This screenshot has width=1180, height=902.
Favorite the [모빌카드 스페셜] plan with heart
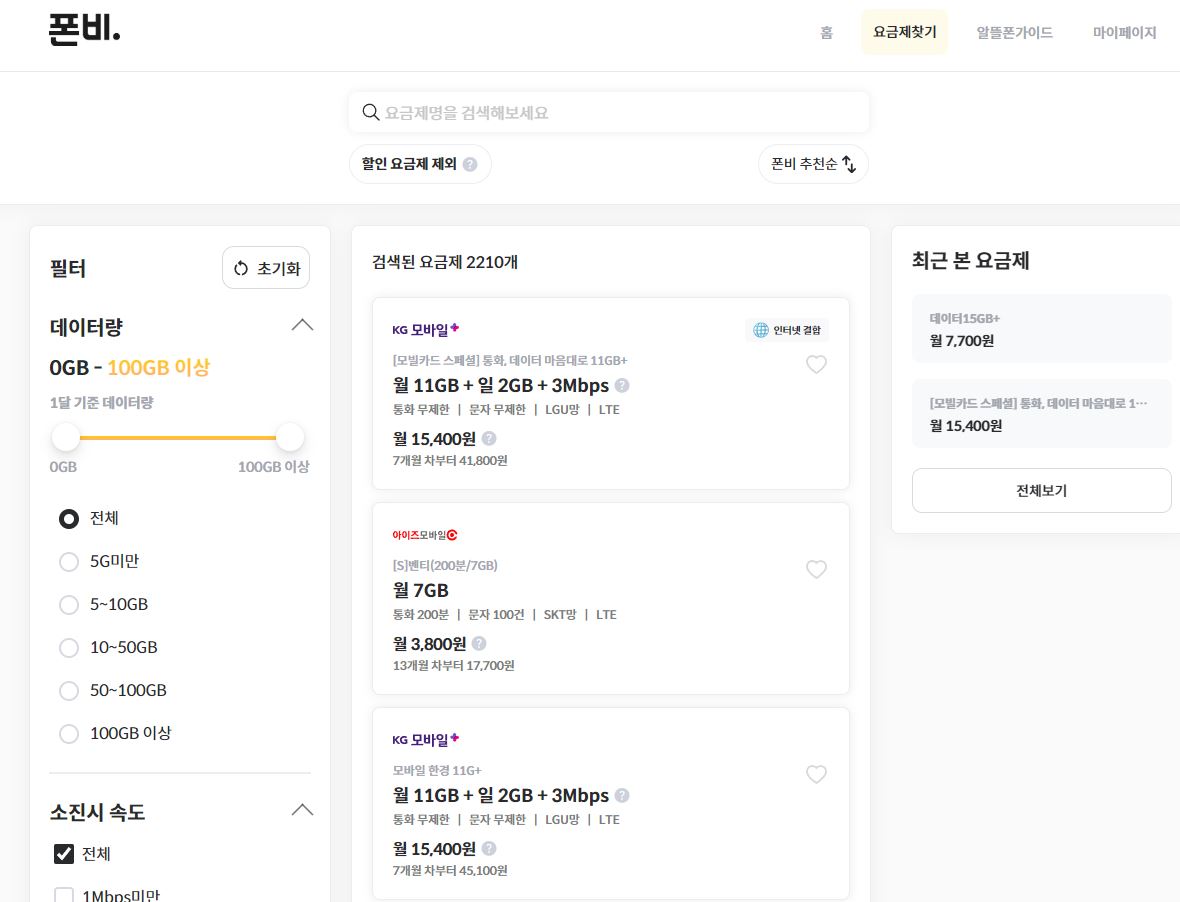tap(816, 364)
